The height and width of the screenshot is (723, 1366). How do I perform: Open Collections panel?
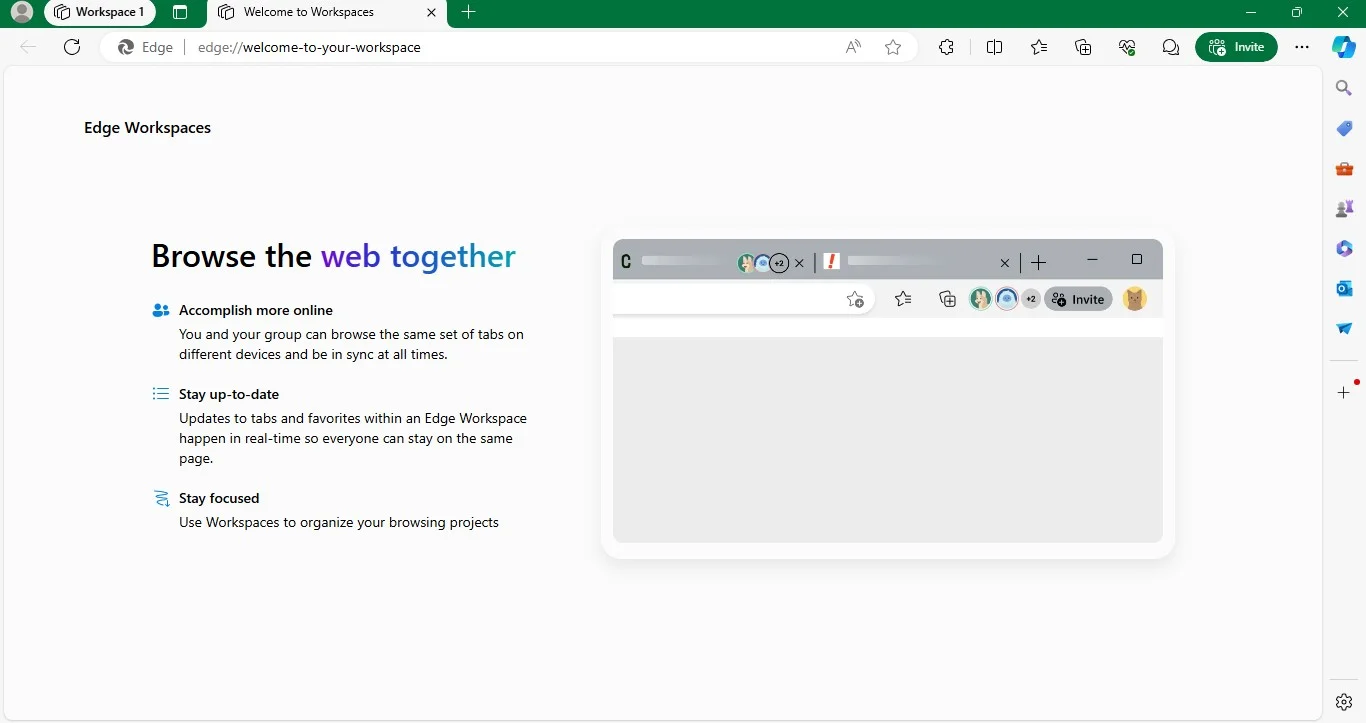[1083, 47]
